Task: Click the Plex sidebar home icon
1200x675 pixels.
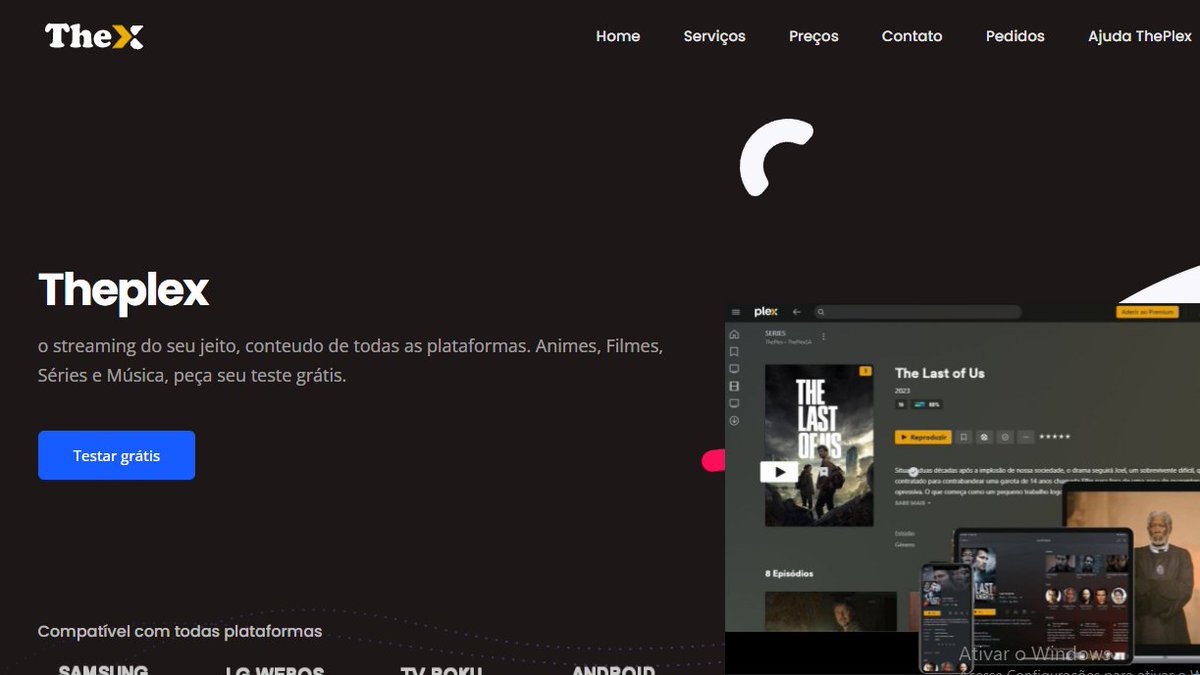Action: coord(734,334)
